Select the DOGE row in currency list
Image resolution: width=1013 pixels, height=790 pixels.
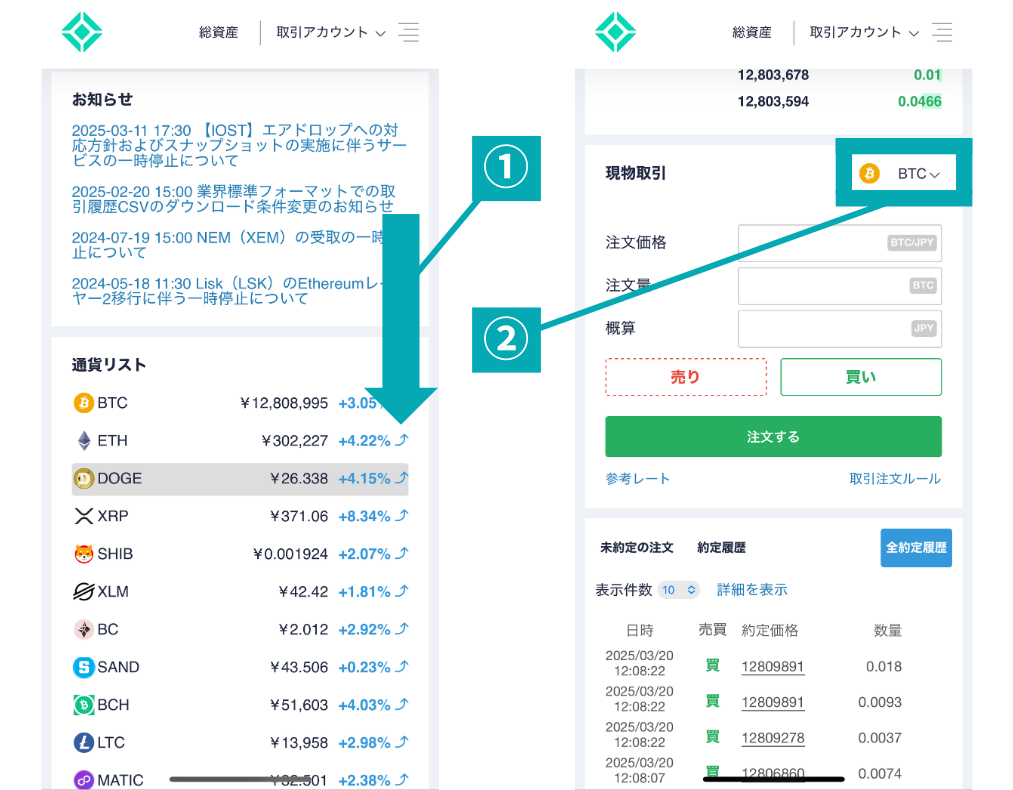click(x=240, y=479)
